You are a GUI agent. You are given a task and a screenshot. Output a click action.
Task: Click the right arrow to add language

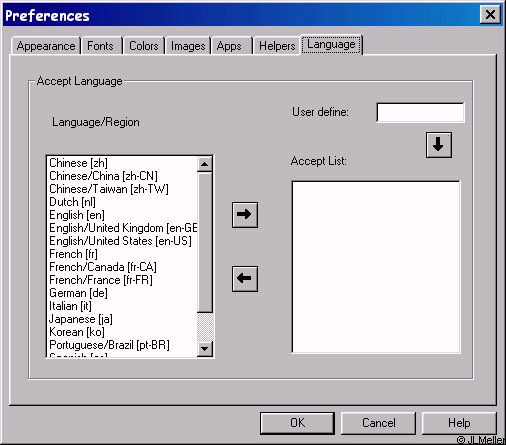coord(245,215)
